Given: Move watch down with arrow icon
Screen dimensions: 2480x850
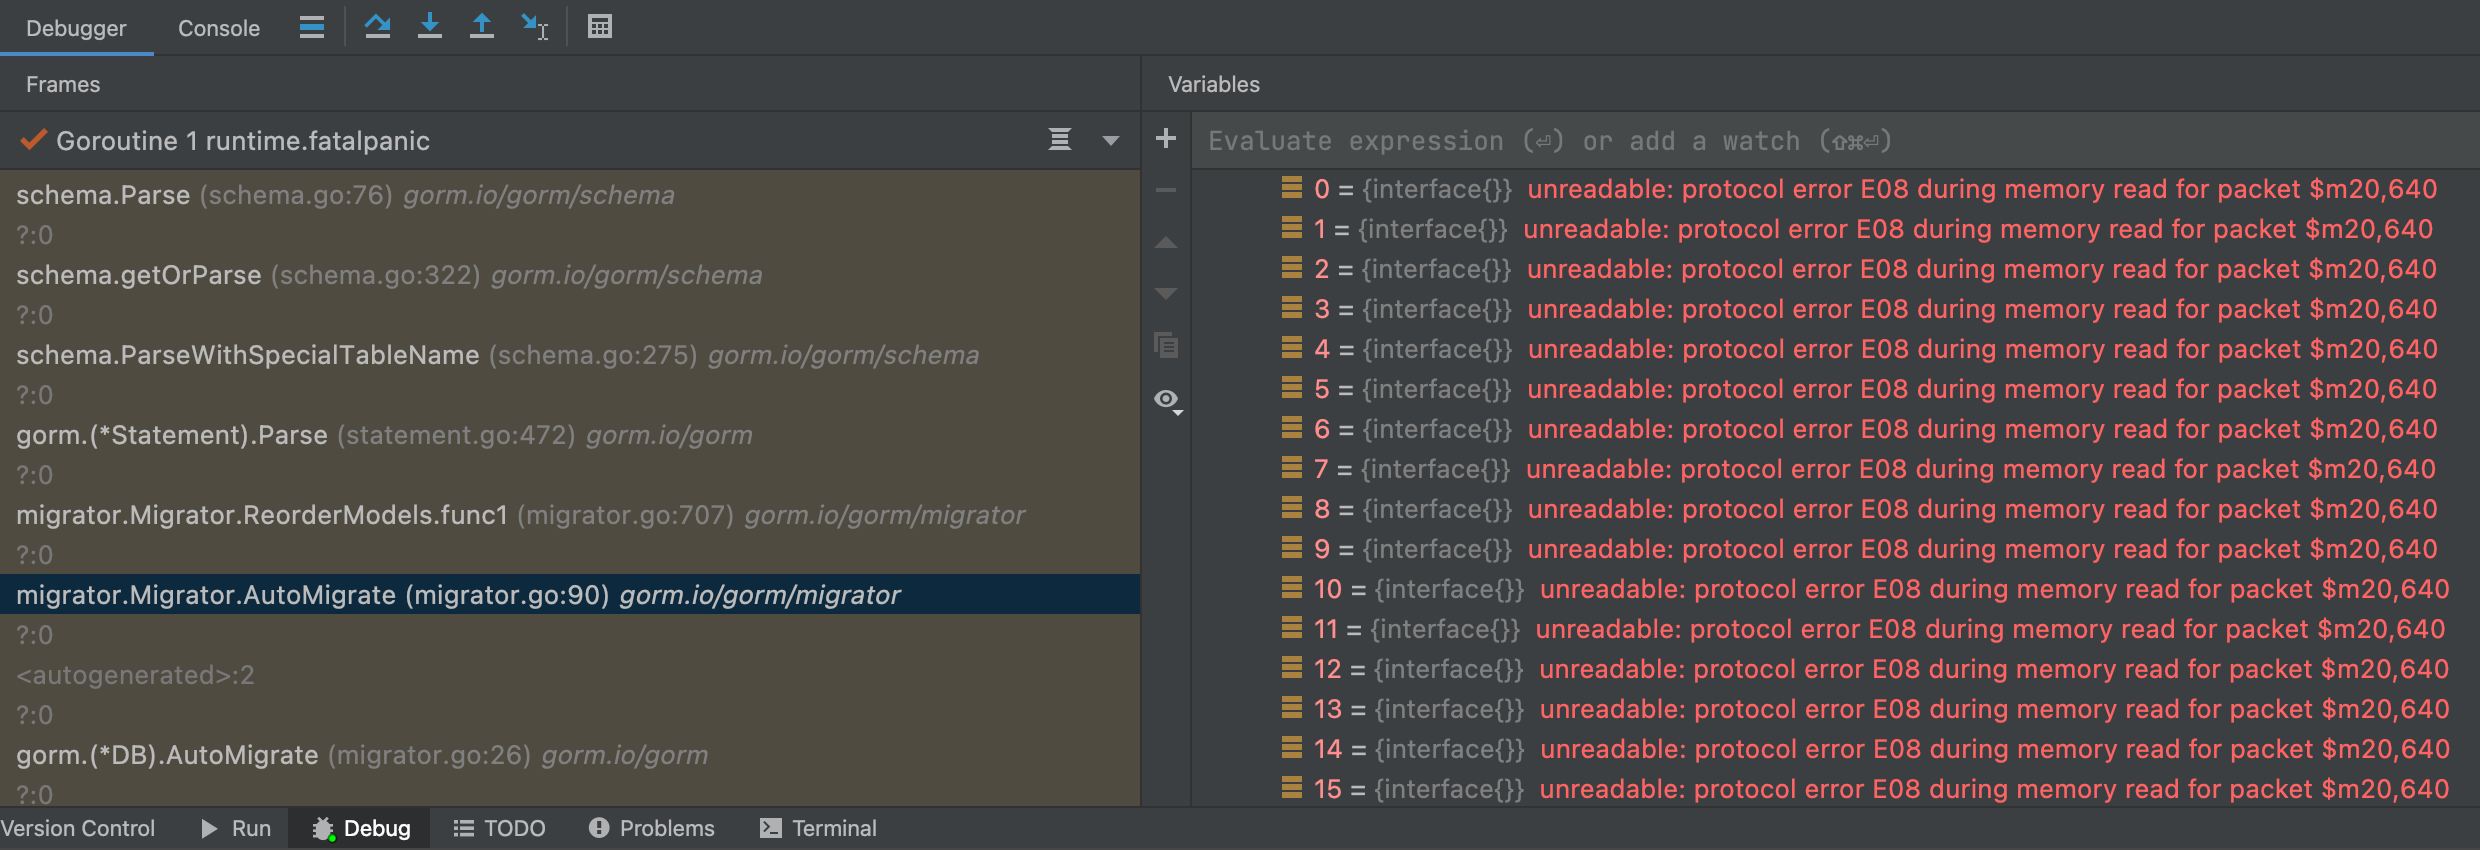Looking at the screenshot, I should [1166, 294].
